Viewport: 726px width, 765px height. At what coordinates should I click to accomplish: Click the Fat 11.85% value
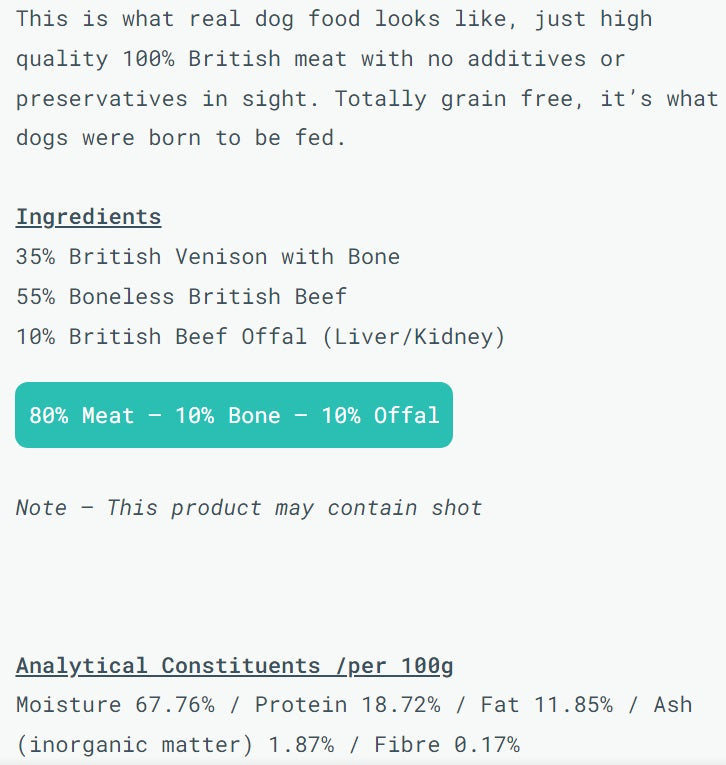tap(546, 705)
